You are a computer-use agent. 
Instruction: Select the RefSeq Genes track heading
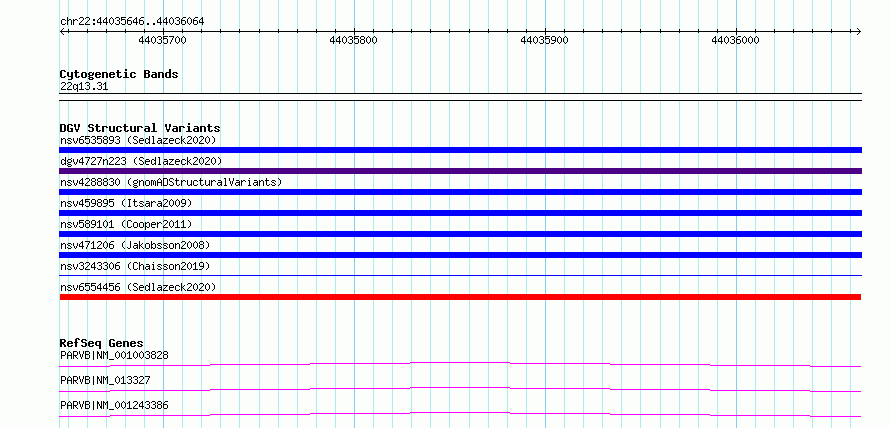tap(101, 343)
